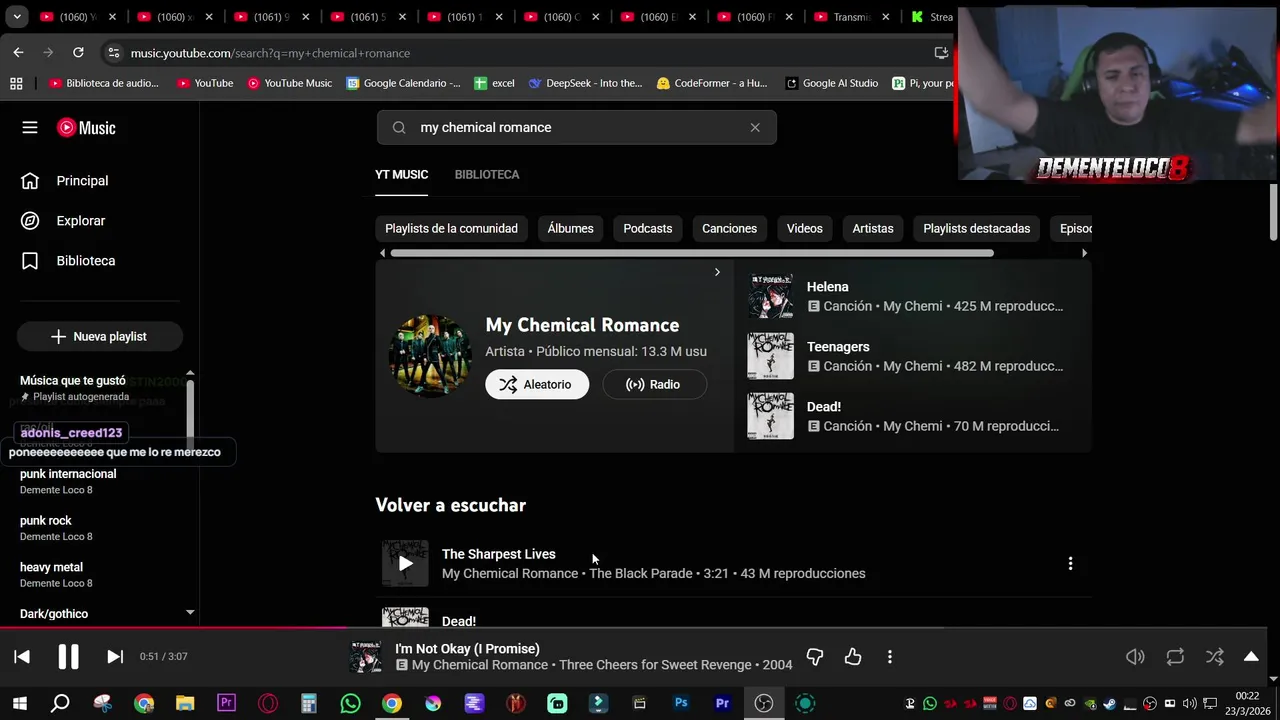
Task: Filter results by Podcasts
Action: (x=648, y=229)
